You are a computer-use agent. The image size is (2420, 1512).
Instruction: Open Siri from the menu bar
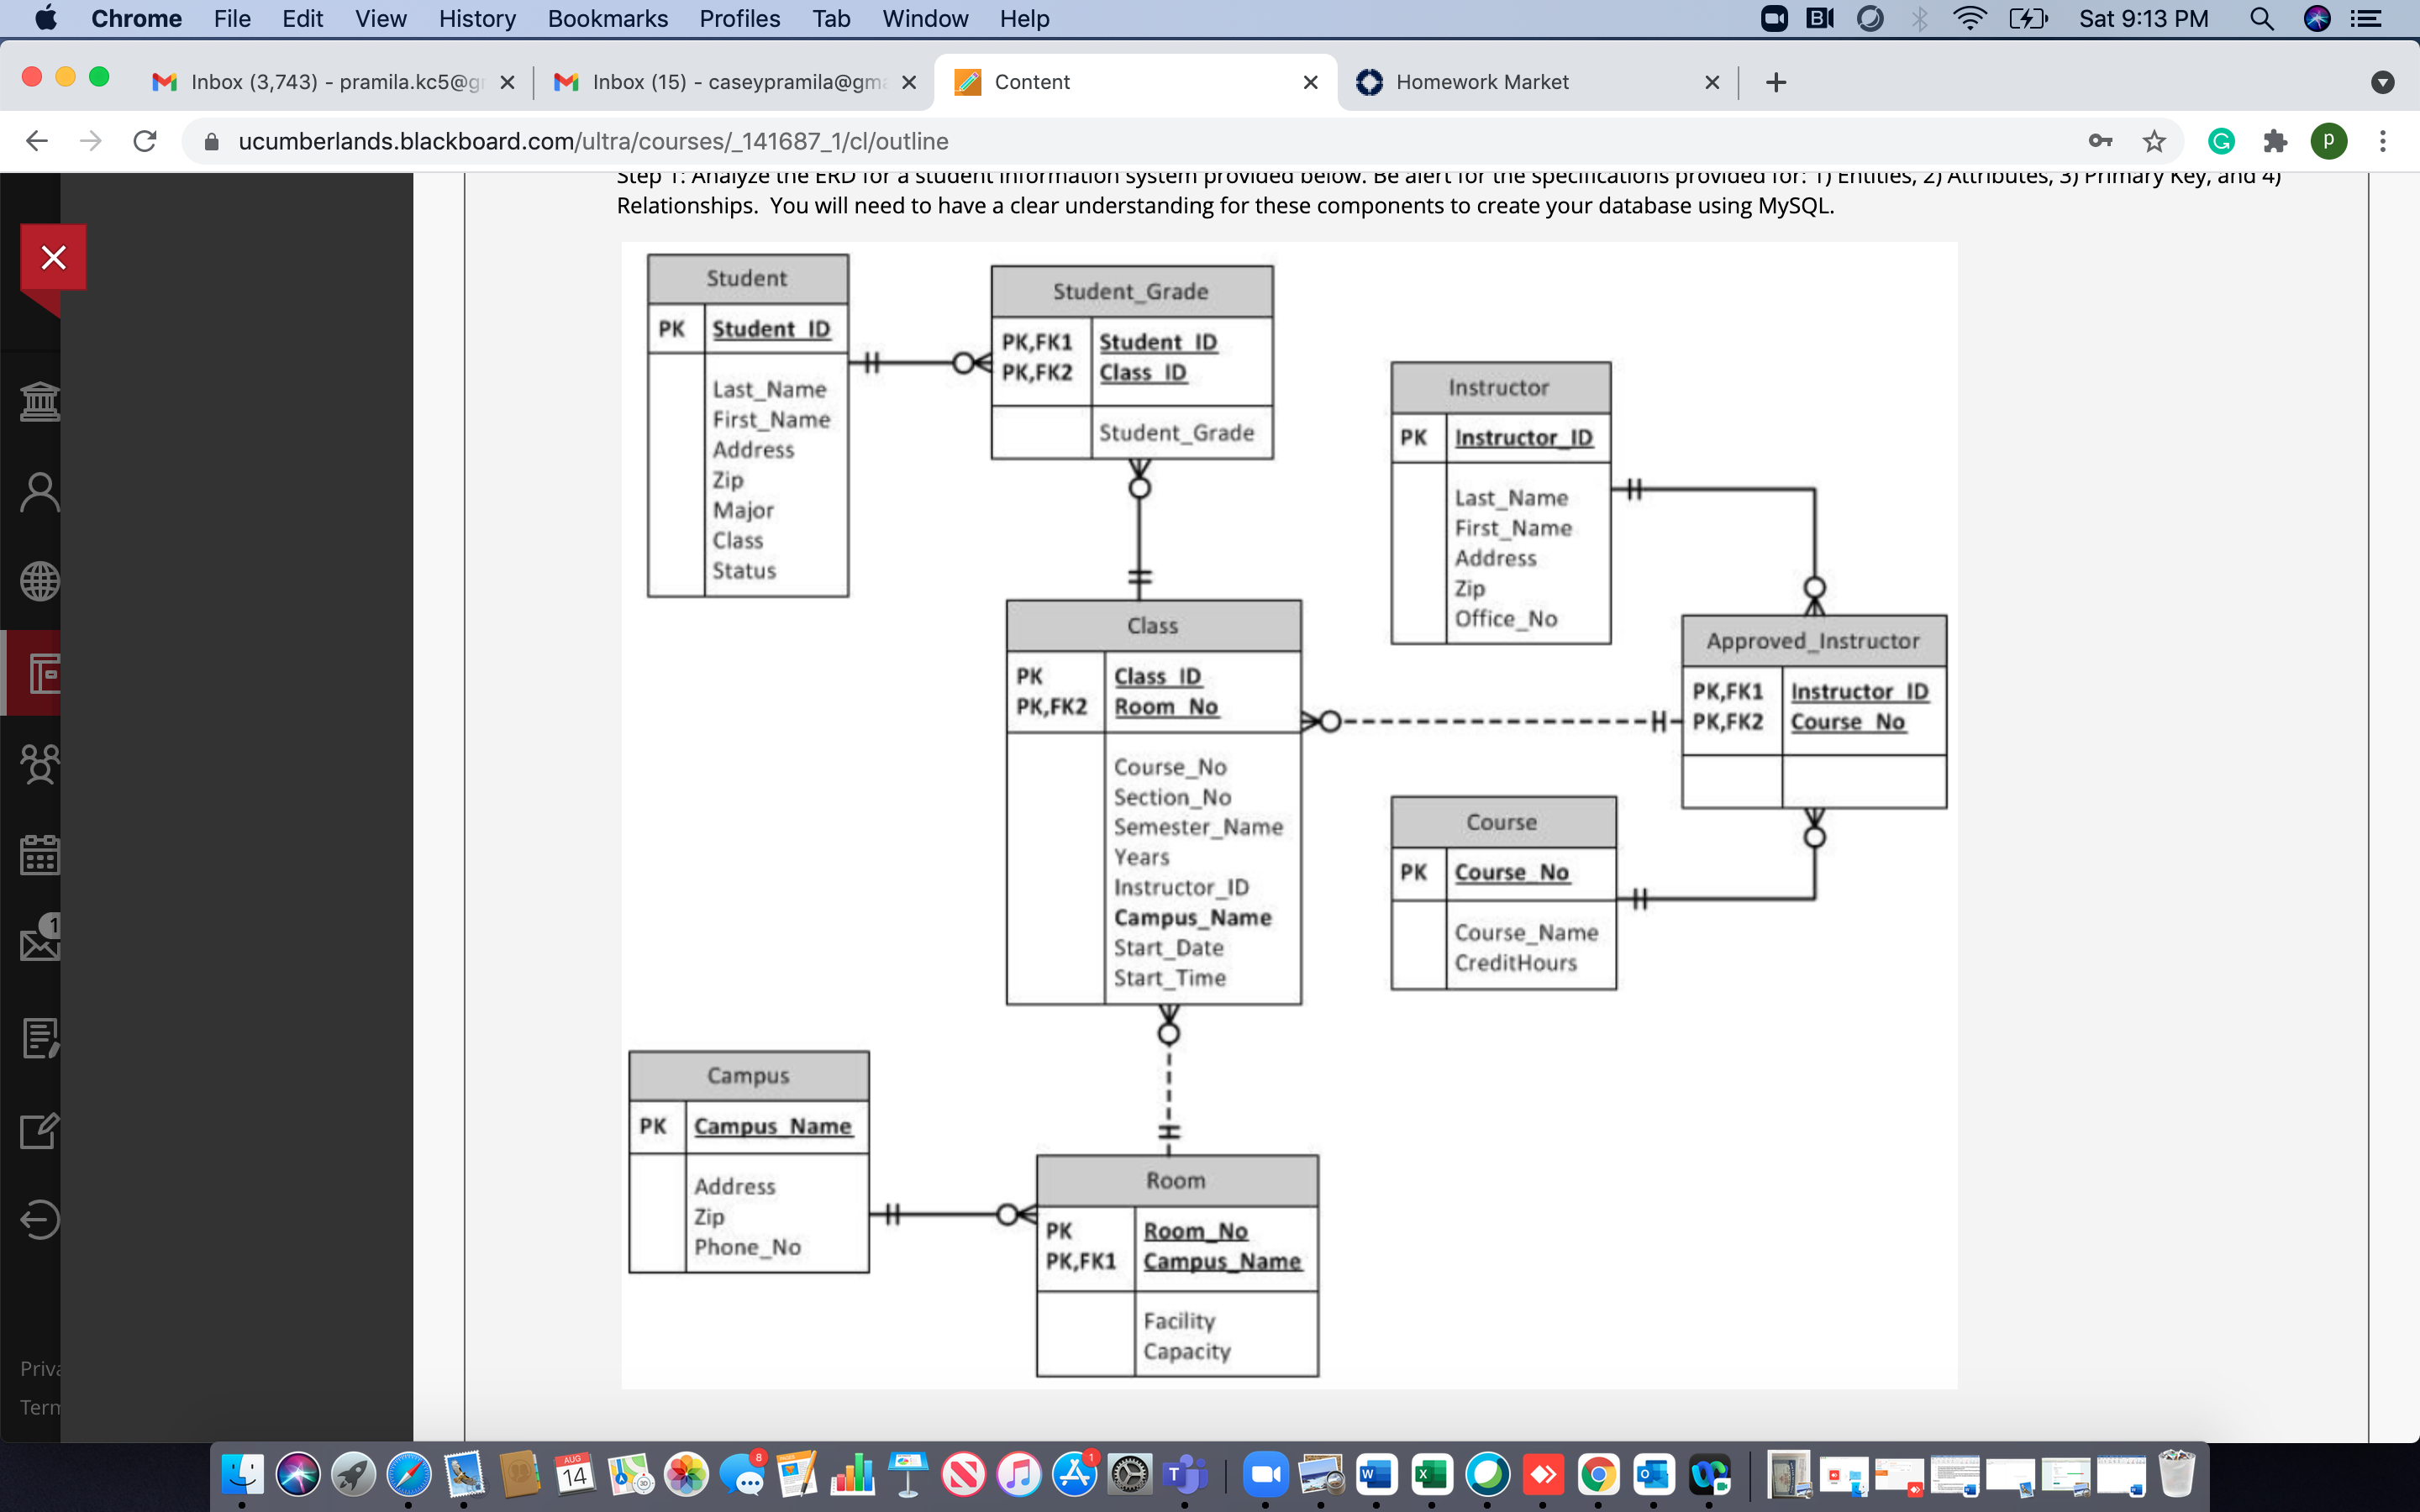coord(2317,18)
